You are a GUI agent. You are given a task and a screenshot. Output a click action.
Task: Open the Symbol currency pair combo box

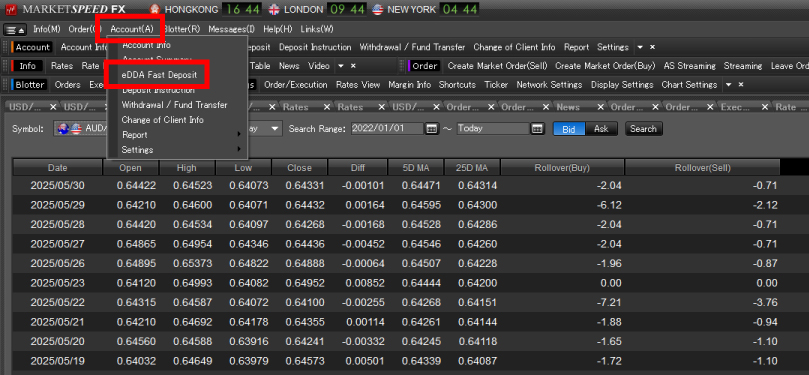pyautogui.click(x=80, y=128)
